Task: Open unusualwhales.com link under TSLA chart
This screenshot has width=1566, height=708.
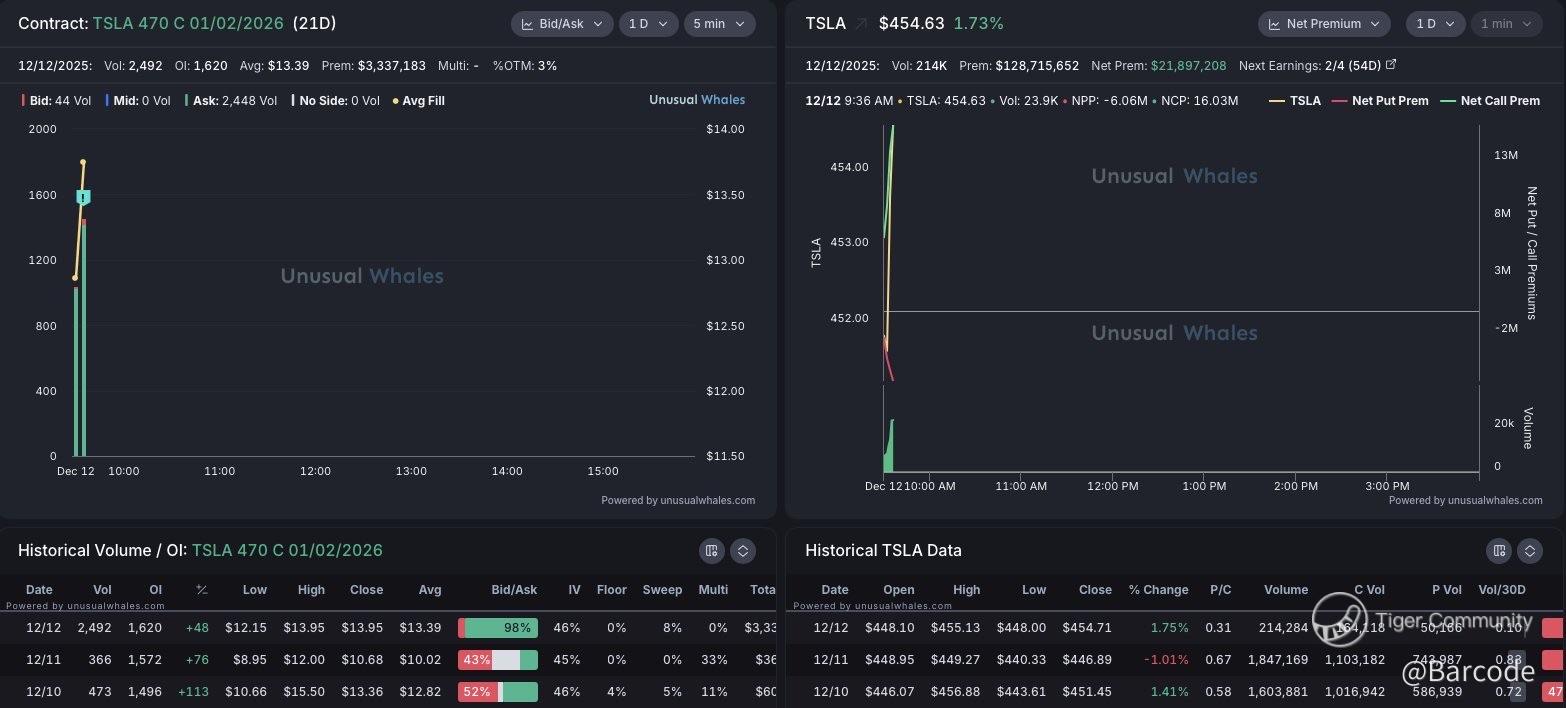Action: point(1495,500)
